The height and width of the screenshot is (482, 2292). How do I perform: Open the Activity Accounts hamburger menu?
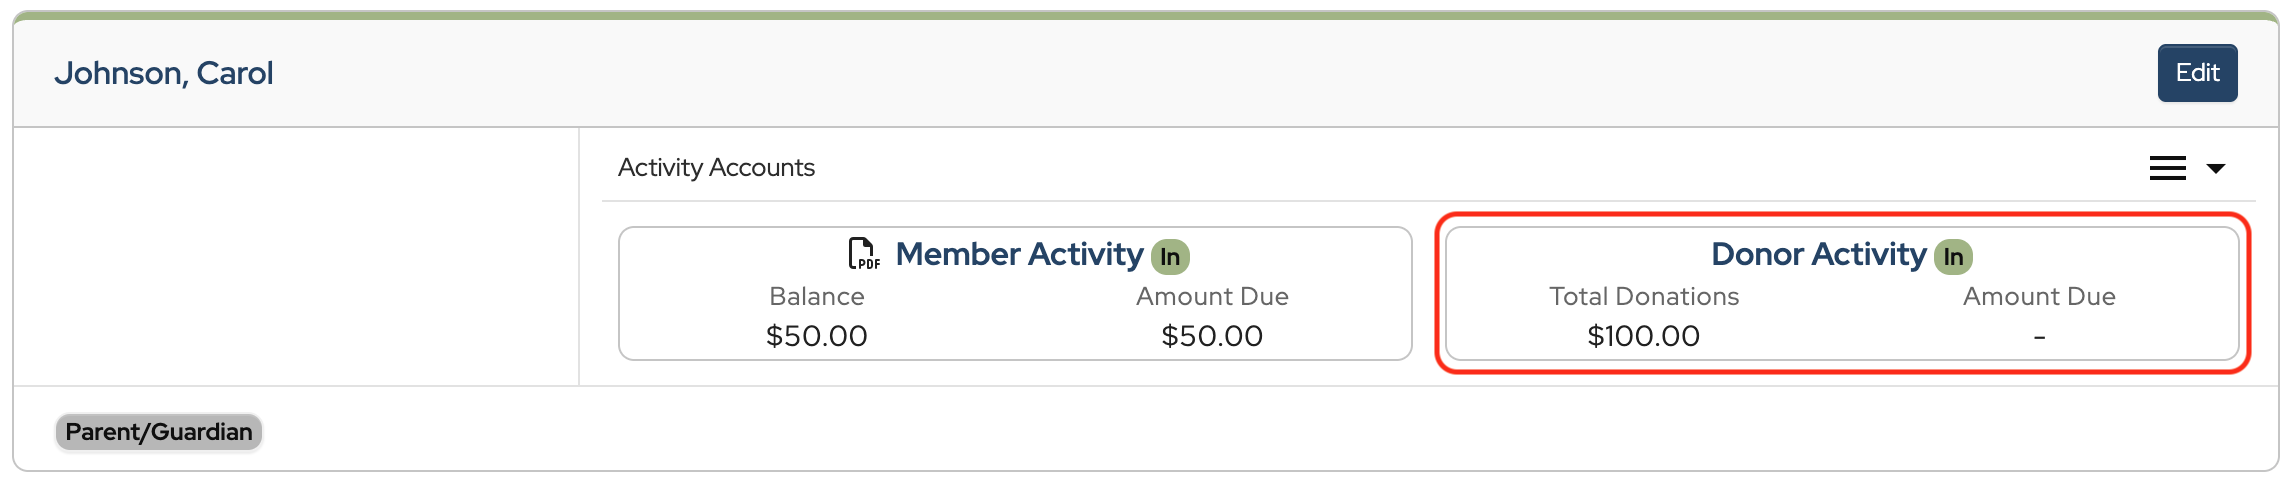point(2167,168)
